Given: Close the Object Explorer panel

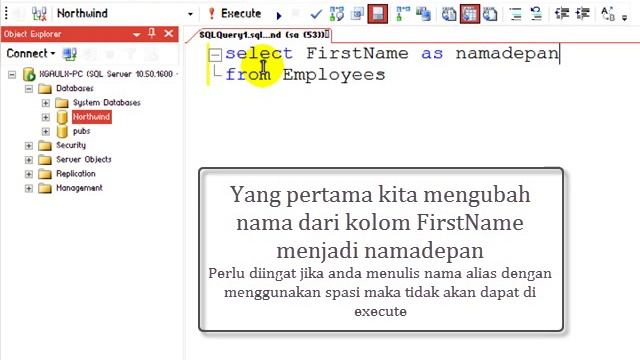Looking at the screenshot, I should 169,33.
